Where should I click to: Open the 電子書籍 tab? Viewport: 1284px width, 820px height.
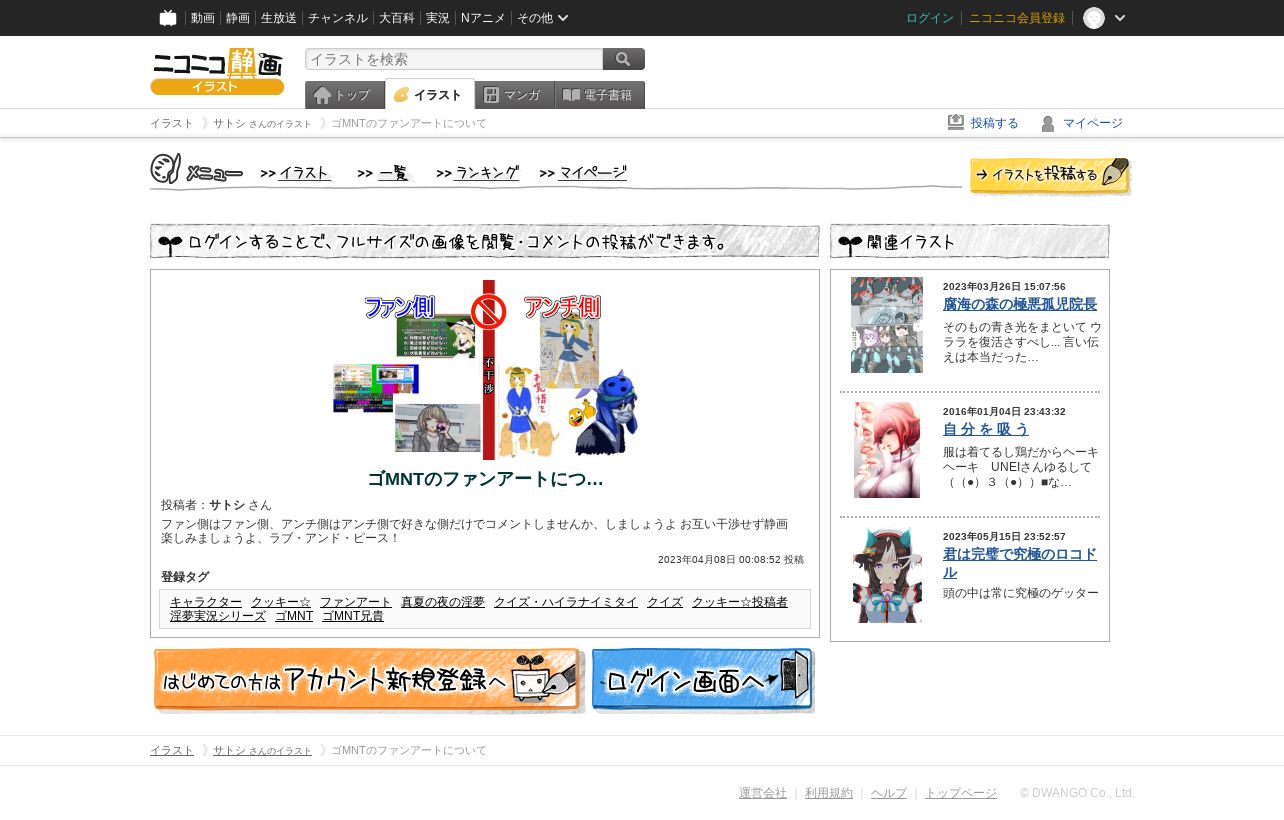click(x=599, y=95)
